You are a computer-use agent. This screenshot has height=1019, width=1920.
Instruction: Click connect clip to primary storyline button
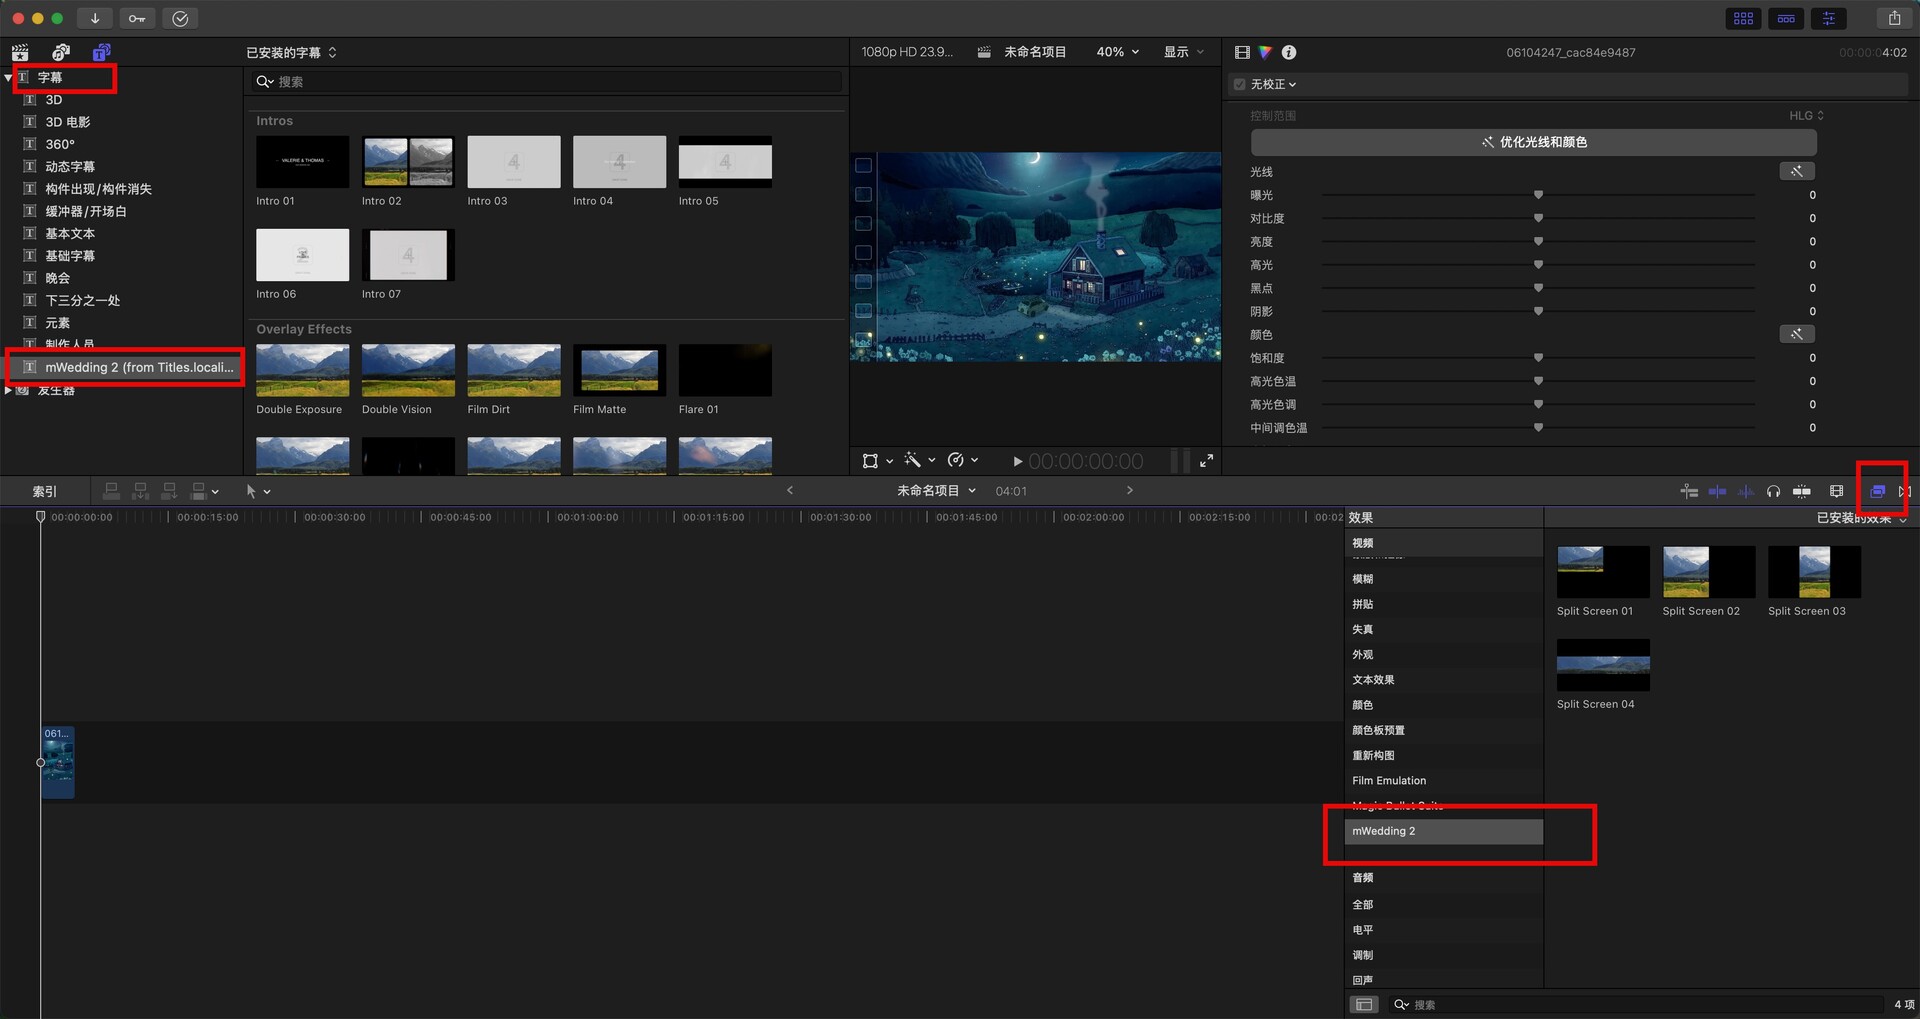(x=112, y=491)
